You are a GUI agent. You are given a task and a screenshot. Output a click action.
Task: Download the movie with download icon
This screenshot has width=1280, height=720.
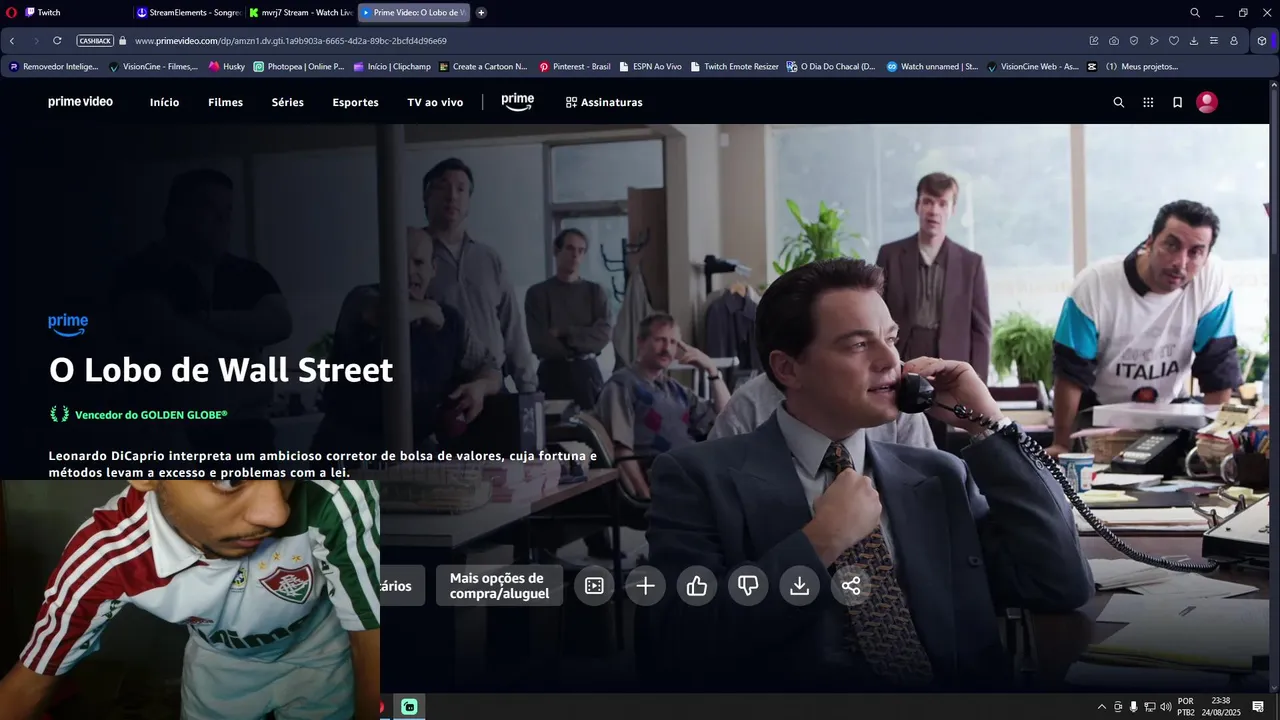[799, 586]
